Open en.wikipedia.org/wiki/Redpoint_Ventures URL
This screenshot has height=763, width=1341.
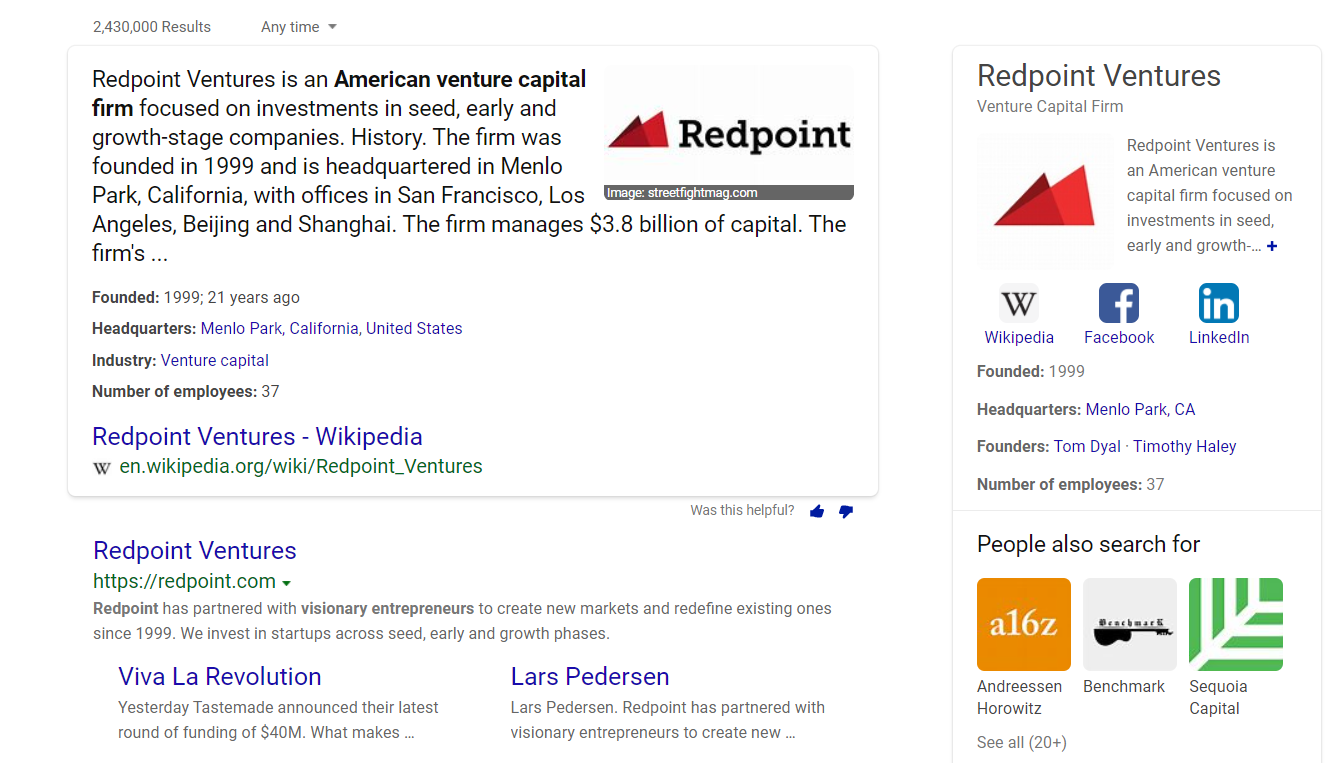(x=301, y=466)
